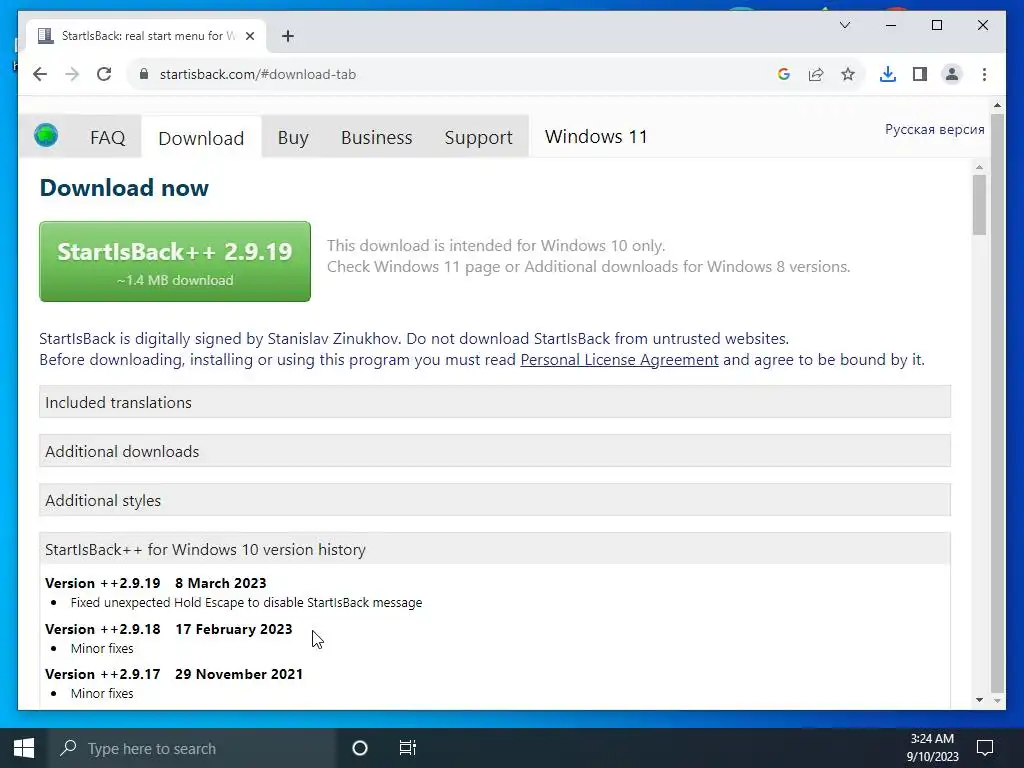Expand Additional downloads section
Screen dimensions: 1024x768
[x=495, y=451]
